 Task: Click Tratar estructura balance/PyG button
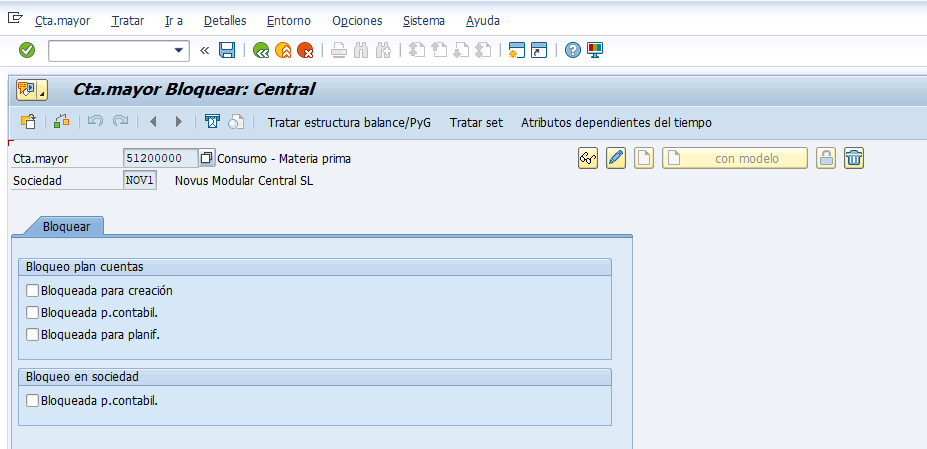point(349,122)
